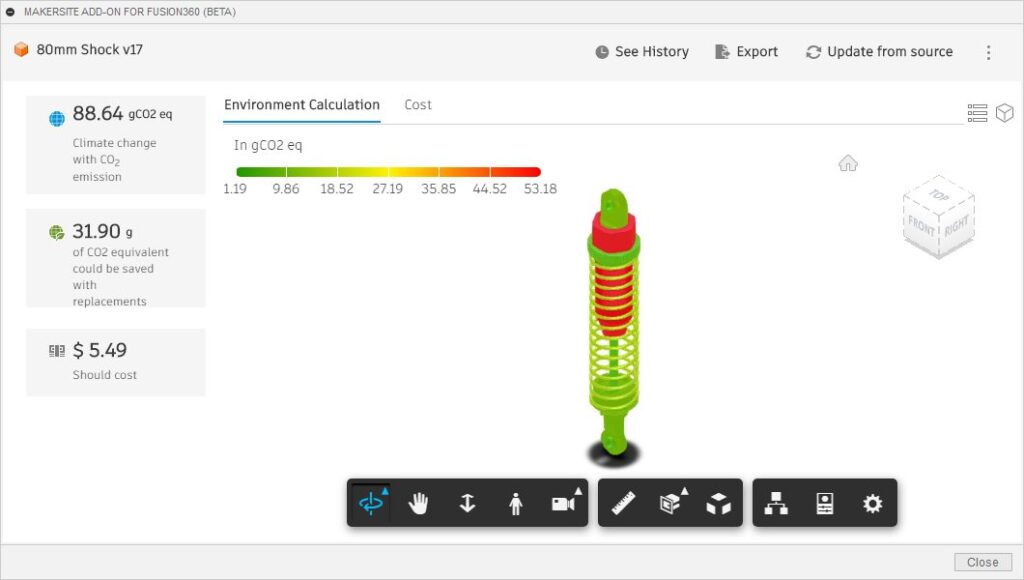Select the Pan tool
This screenshot has height=580, width=1024.
tap(419, 503)
